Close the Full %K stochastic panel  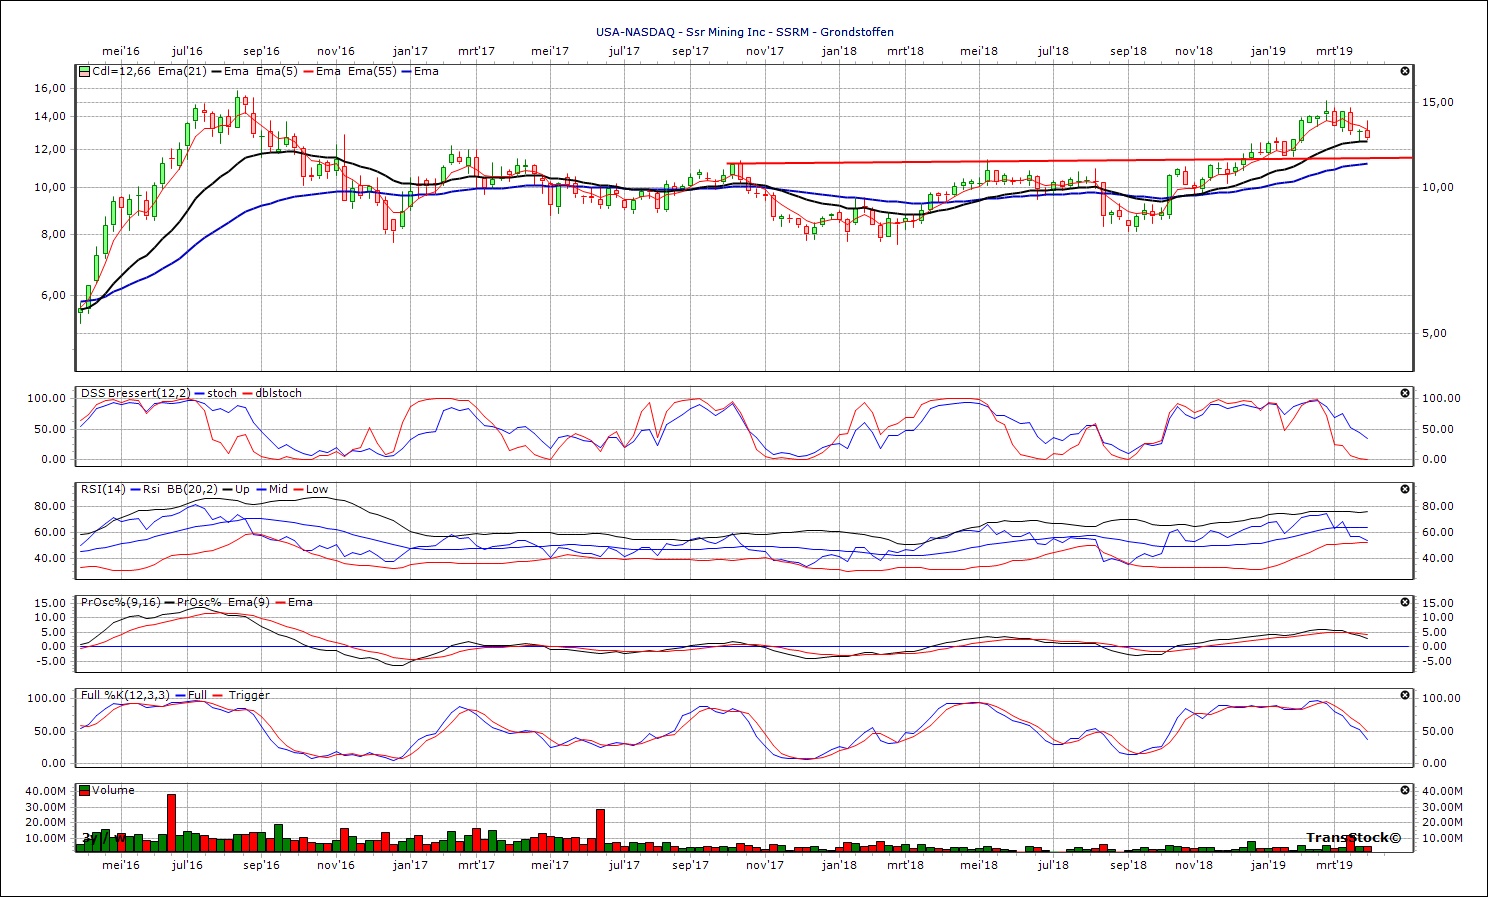(x=1405, y=695)
